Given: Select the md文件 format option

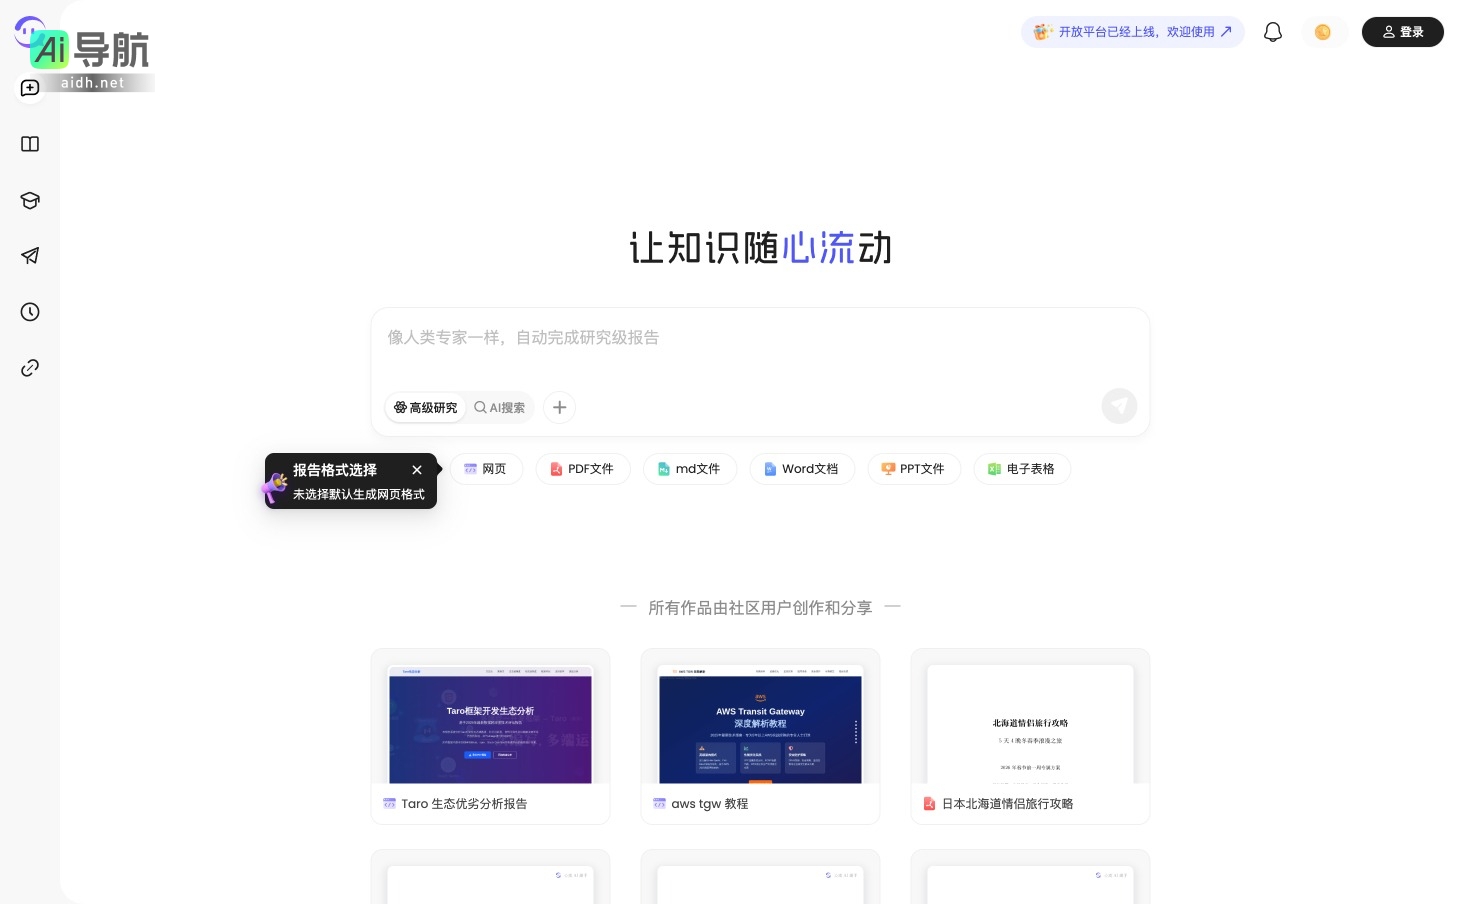Looking at the screenshot, I should tap(690, 469).
